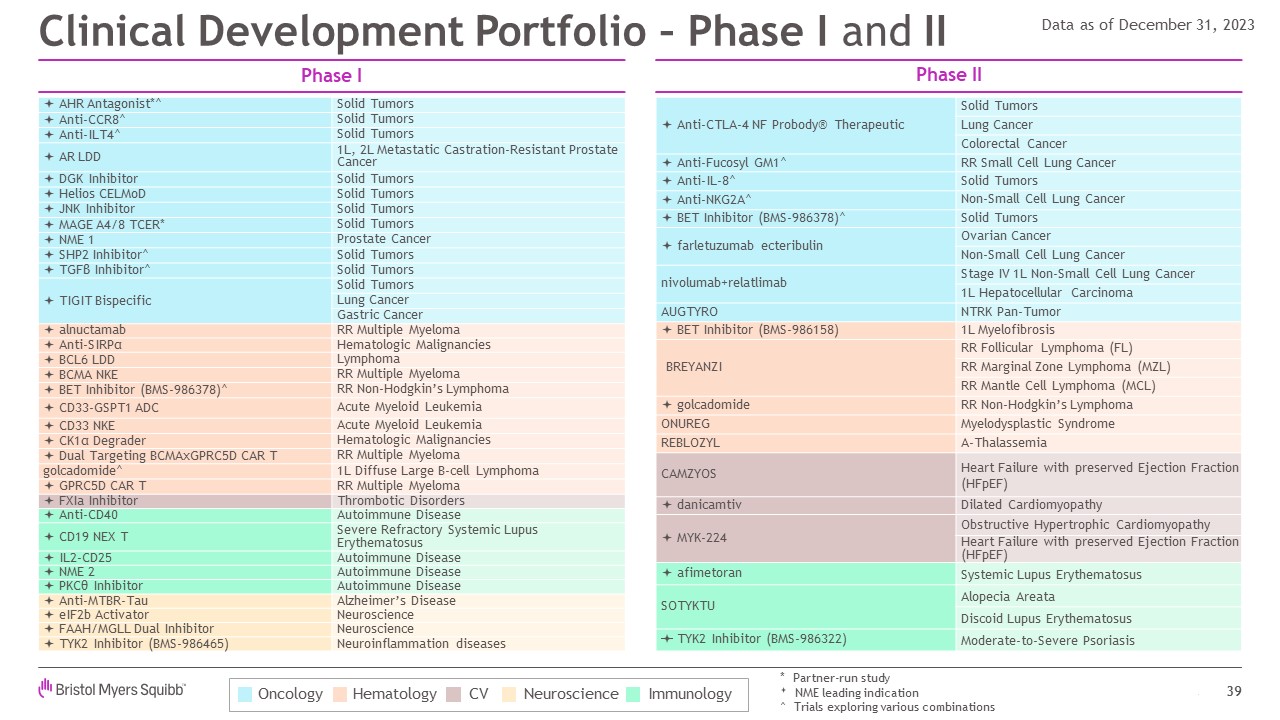
Task: Select the CD33 NKE entry
Action: coord(185,425)
